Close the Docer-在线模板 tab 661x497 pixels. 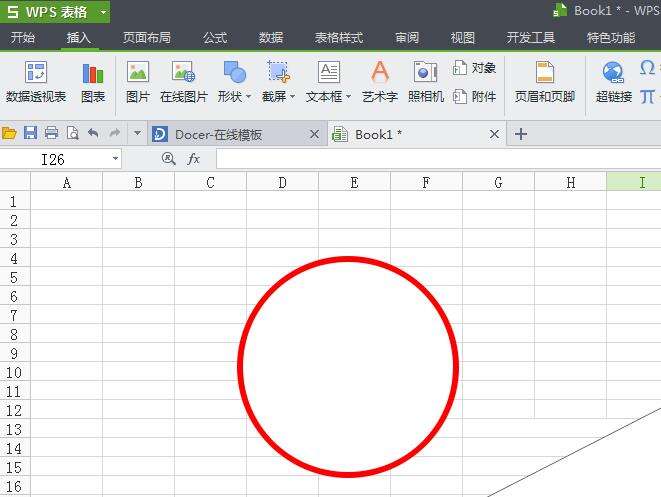[x=314, y=134]
